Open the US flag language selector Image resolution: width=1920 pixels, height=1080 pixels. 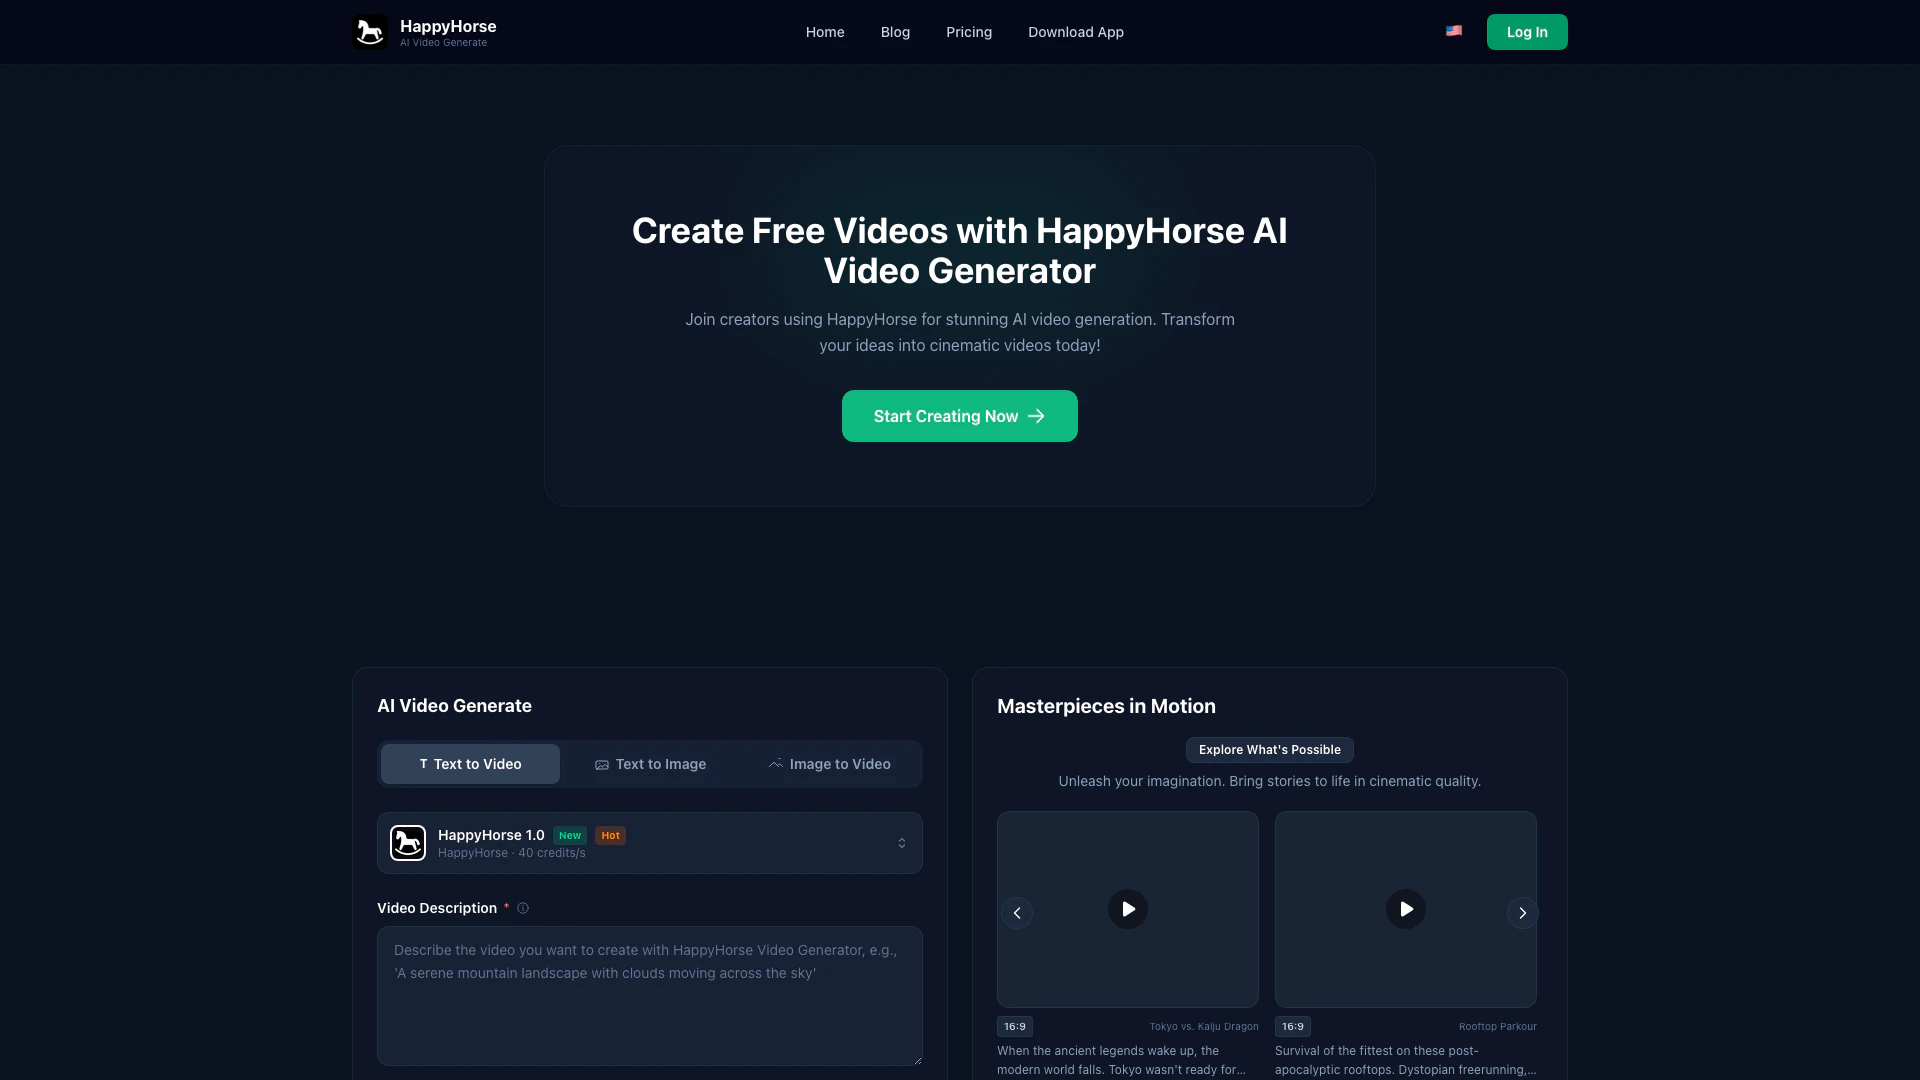point(1454,31)
